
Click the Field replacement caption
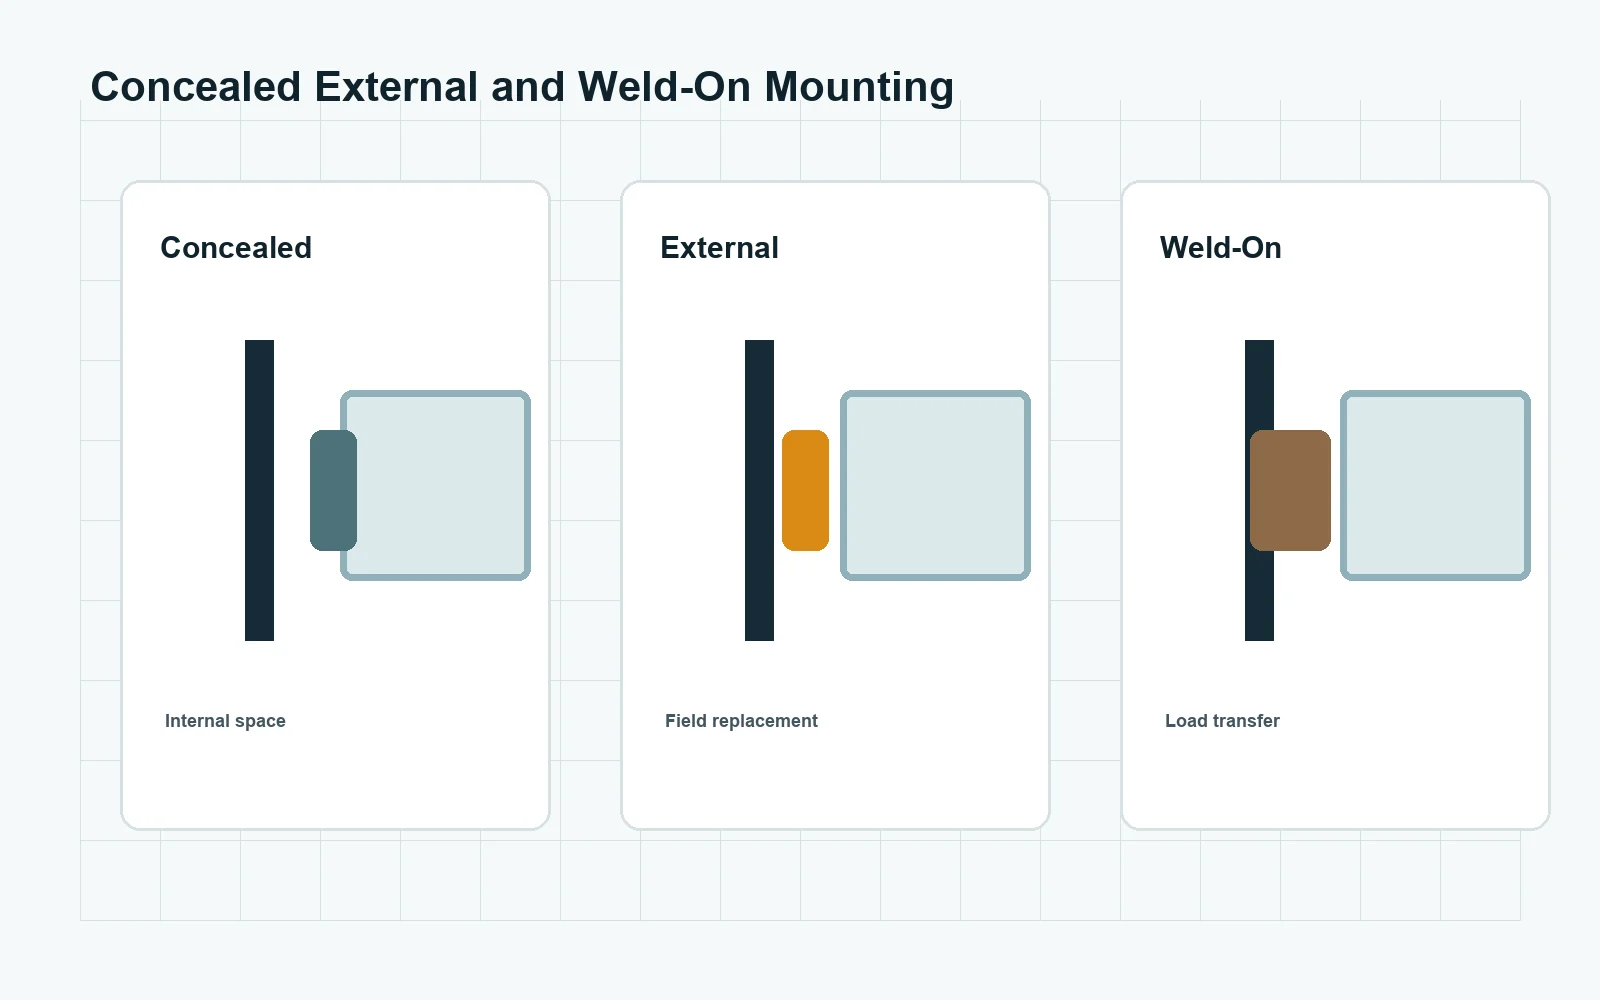tap(741, 721)
